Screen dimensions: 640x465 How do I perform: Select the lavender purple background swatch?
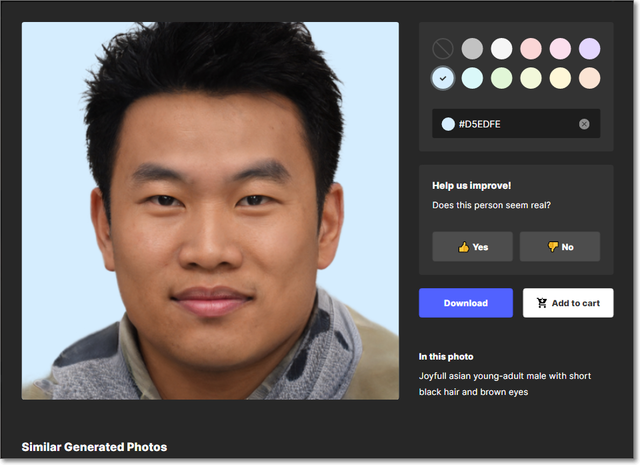click(x=590, y=48)
